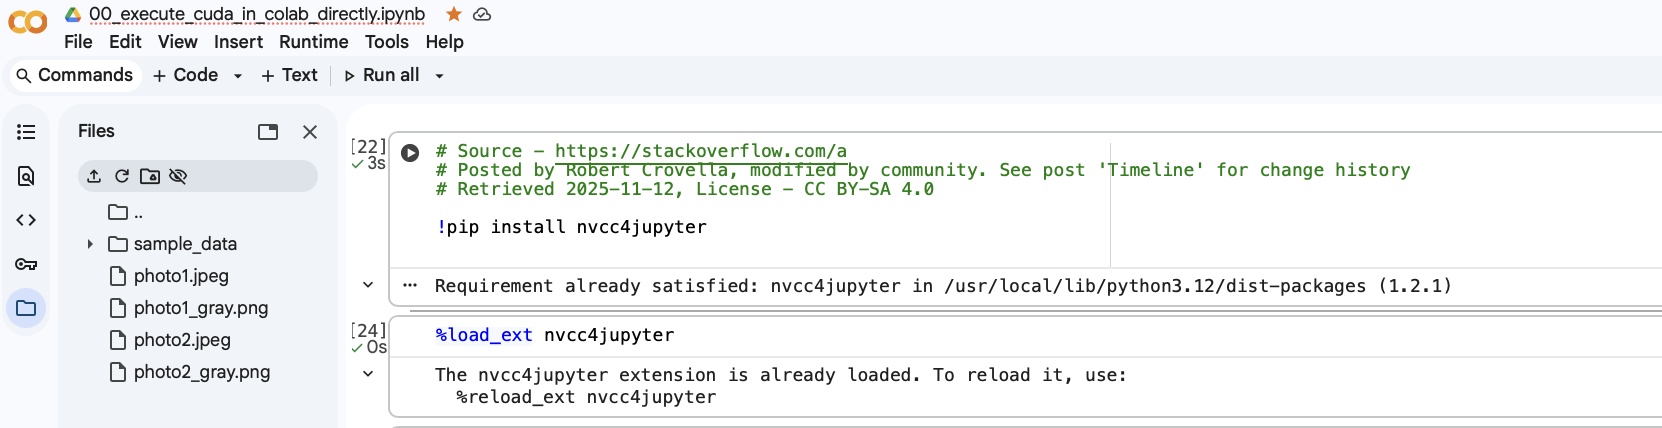Screen dimensions: 1662x428
Task: Close the Files panel
Action: tap(310, 132)
